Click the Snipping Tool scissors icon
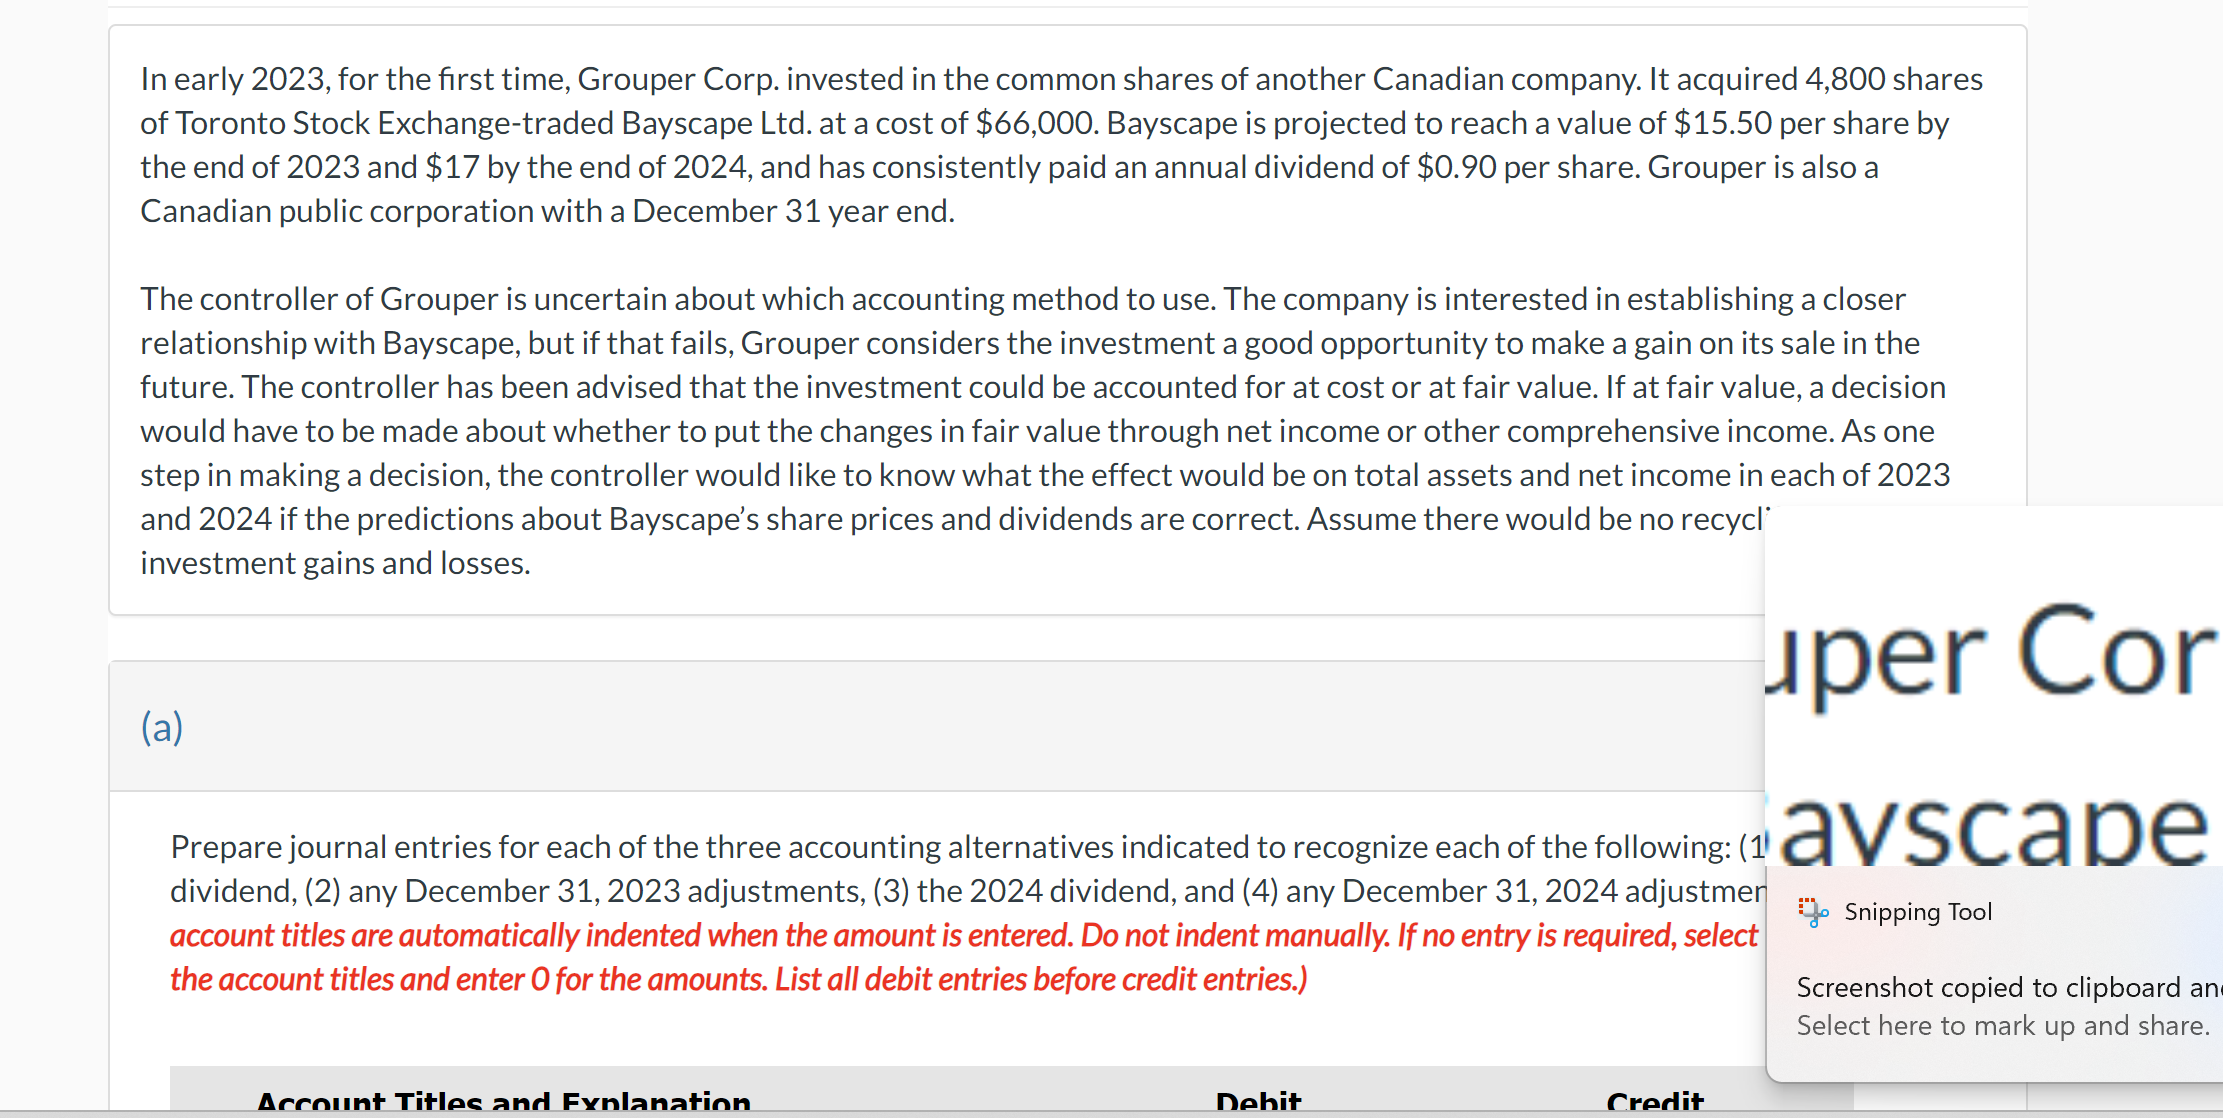This screenshot has width=2223, height=1118. pyautogui.click(x=1810, y=911)
